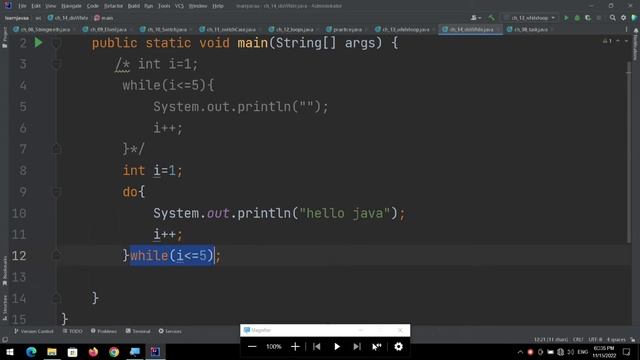Collapse main method fold marker on line 2

pyautogui.click(x=56, y=43)
